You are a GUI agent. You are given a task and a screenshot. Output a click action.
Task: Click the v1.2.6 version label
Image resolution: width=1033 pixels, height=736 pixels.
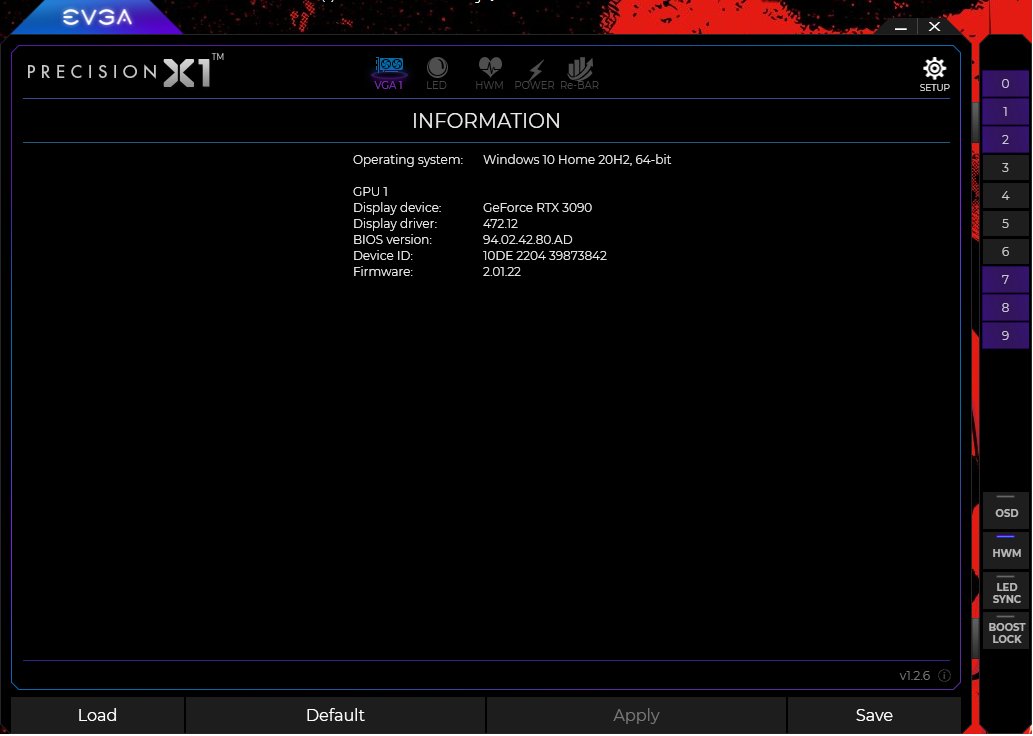point(915,675)
